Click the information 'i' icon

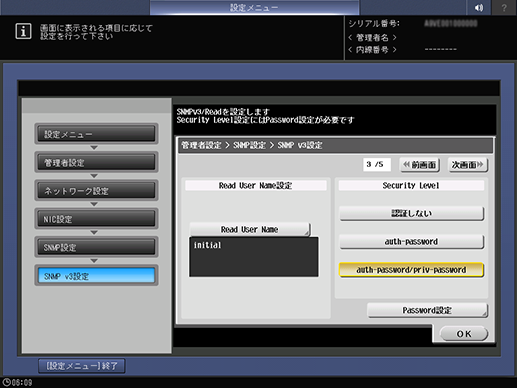pyautogui.click(x=23, y=31)
